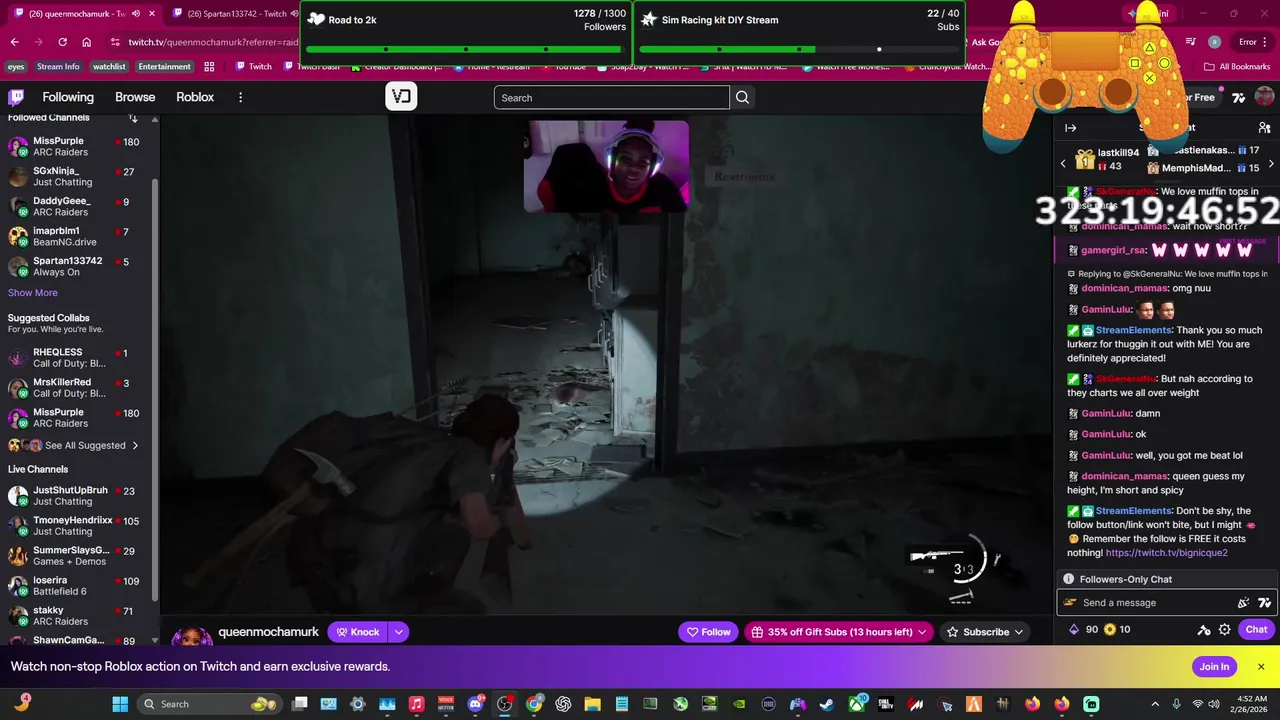The height and width of the screenshot is (720, 1280).
Task: Click the search magnifier button
Action: [x=742, y=97]
